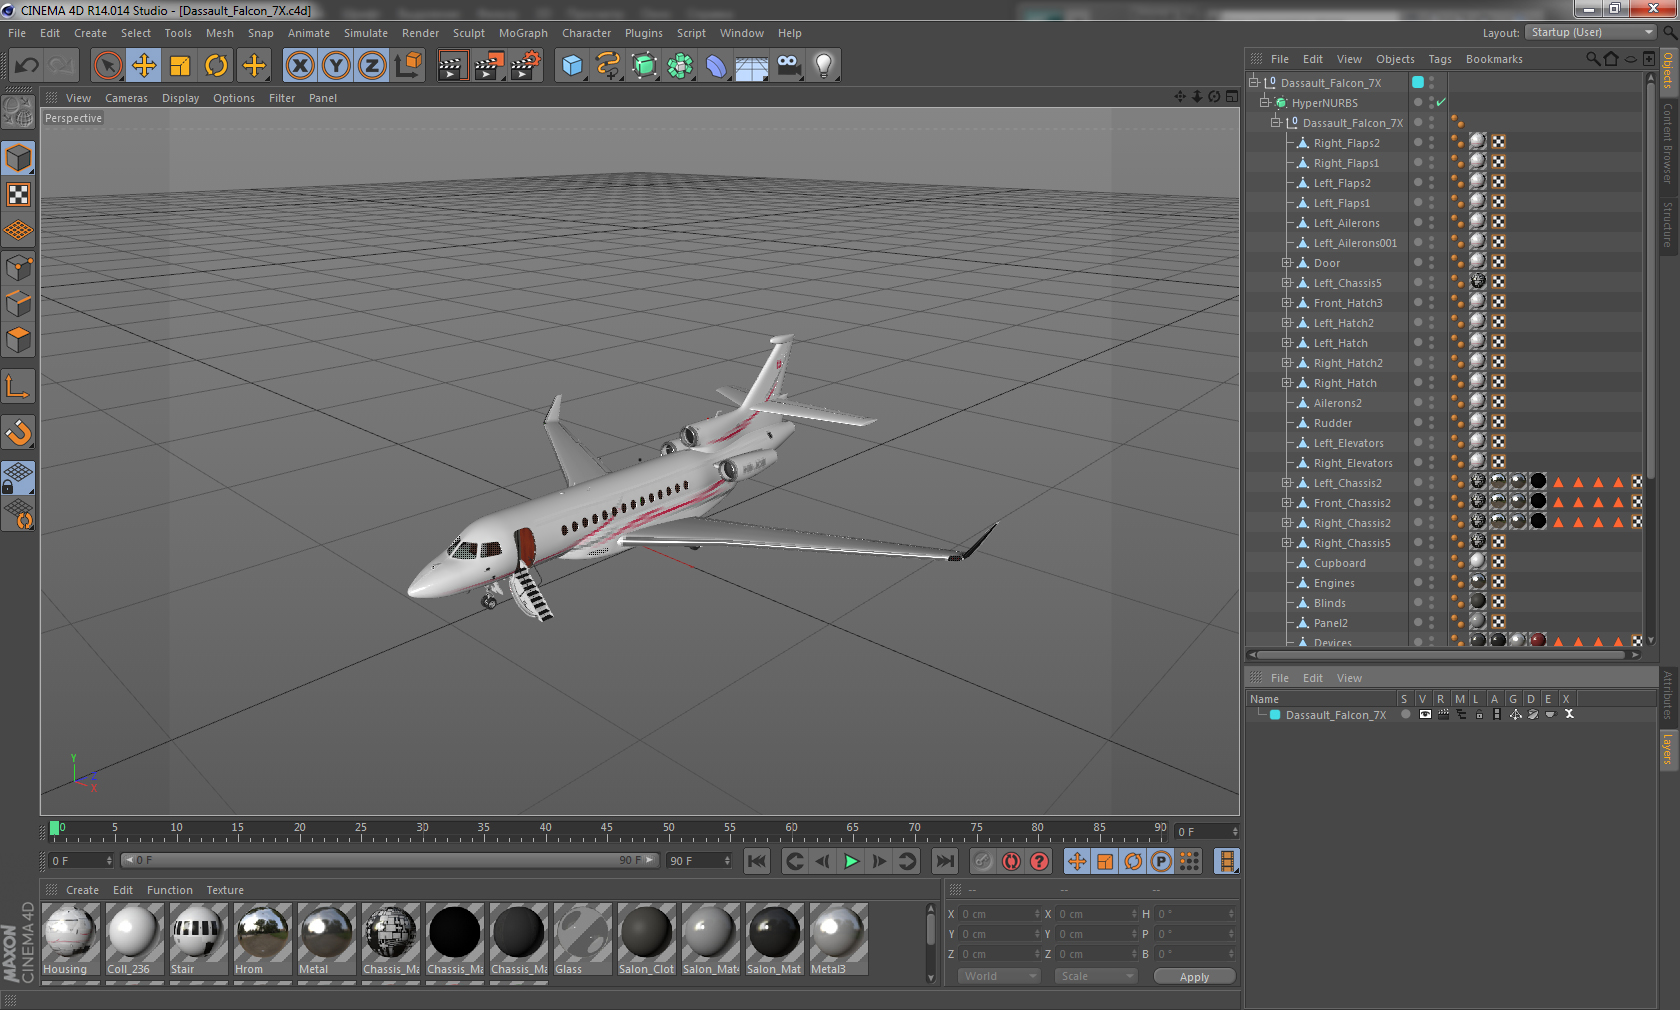1680x1010 pixels.
Task: Toggle Autokeying record button
Action: point(1011,861)
